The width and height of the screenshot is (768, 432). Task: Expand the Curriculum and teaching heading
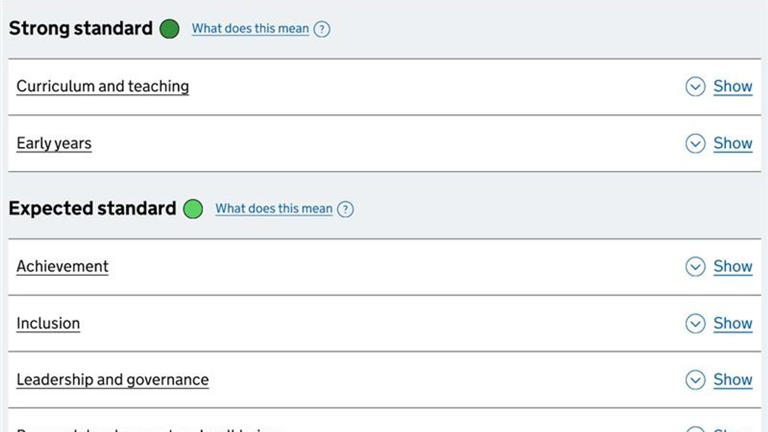pos(102,87)
